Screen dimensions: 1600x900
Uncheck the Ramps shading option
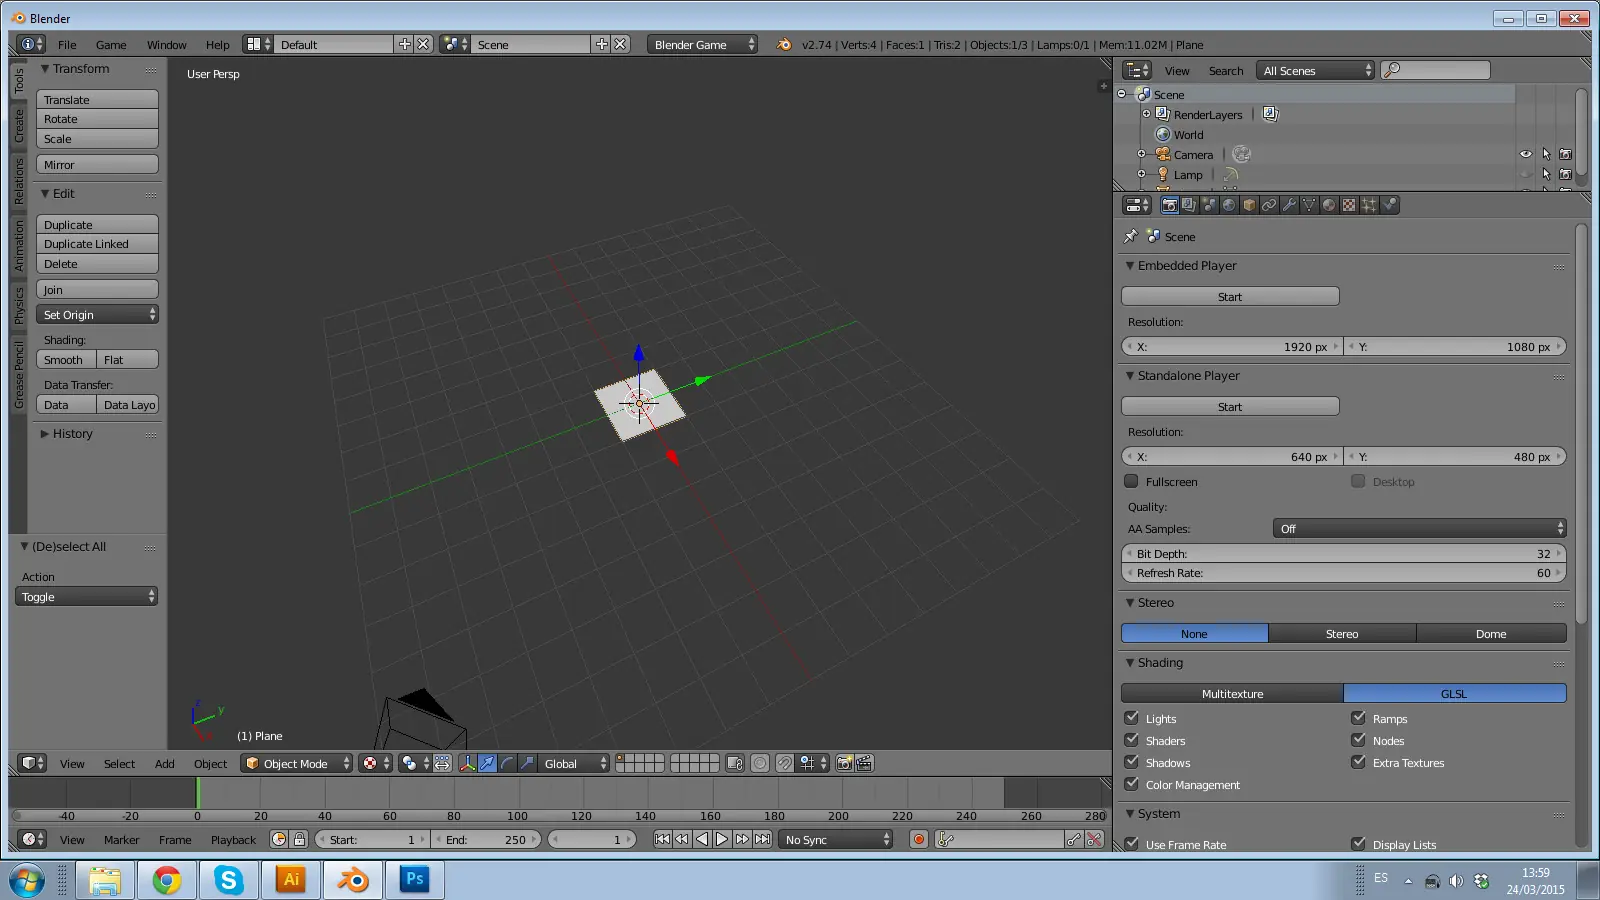pyautogui.click(x=1358, y=718)
